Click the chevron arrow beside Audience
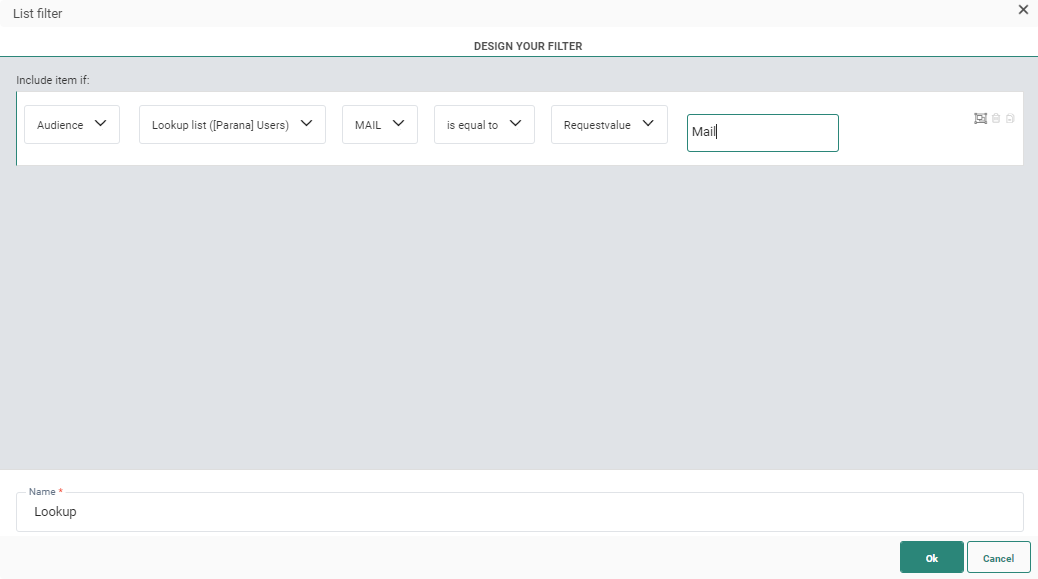 click(x=100, y=124)
